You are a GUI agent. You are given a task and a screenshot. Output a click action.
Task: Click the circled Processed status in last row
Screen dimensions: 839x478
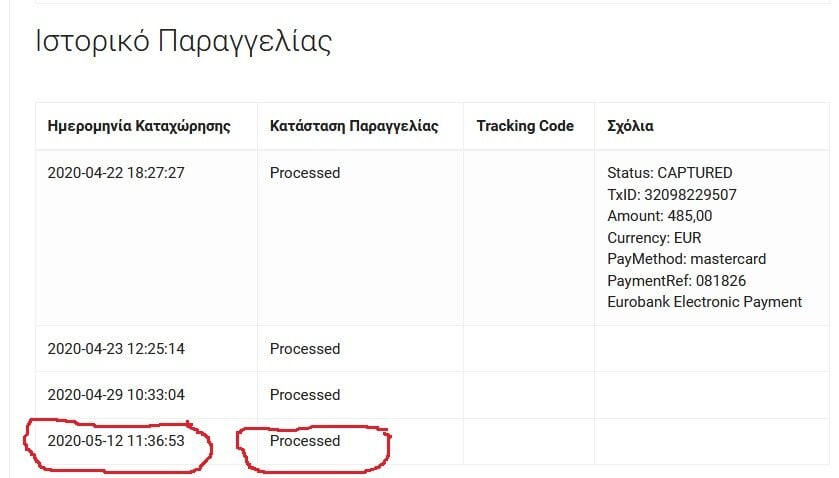[305, 441]
